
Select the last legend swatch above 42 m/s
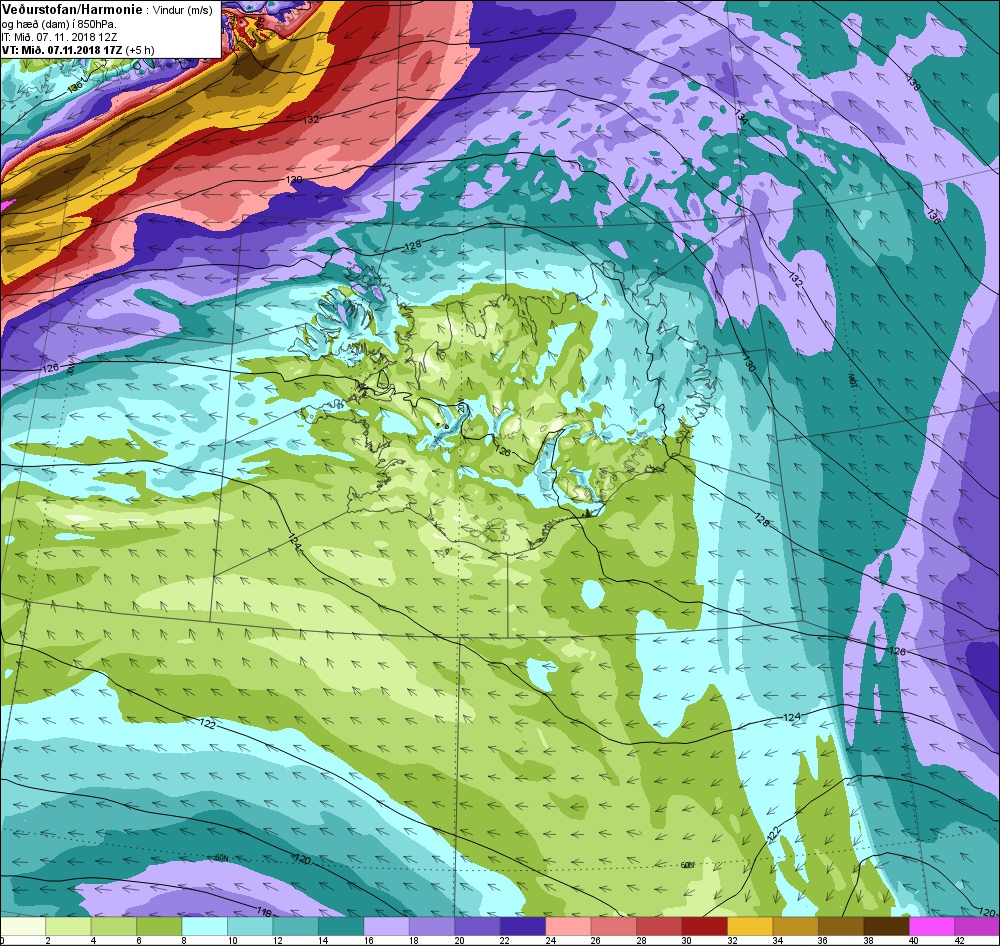pyautogui.click(x=977, y=926)
